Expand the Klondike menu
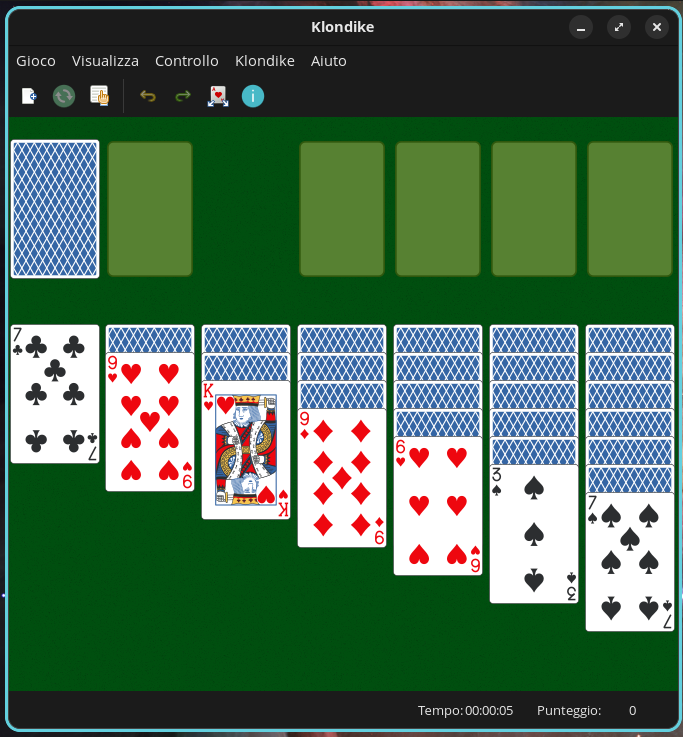 pos(265,61)
